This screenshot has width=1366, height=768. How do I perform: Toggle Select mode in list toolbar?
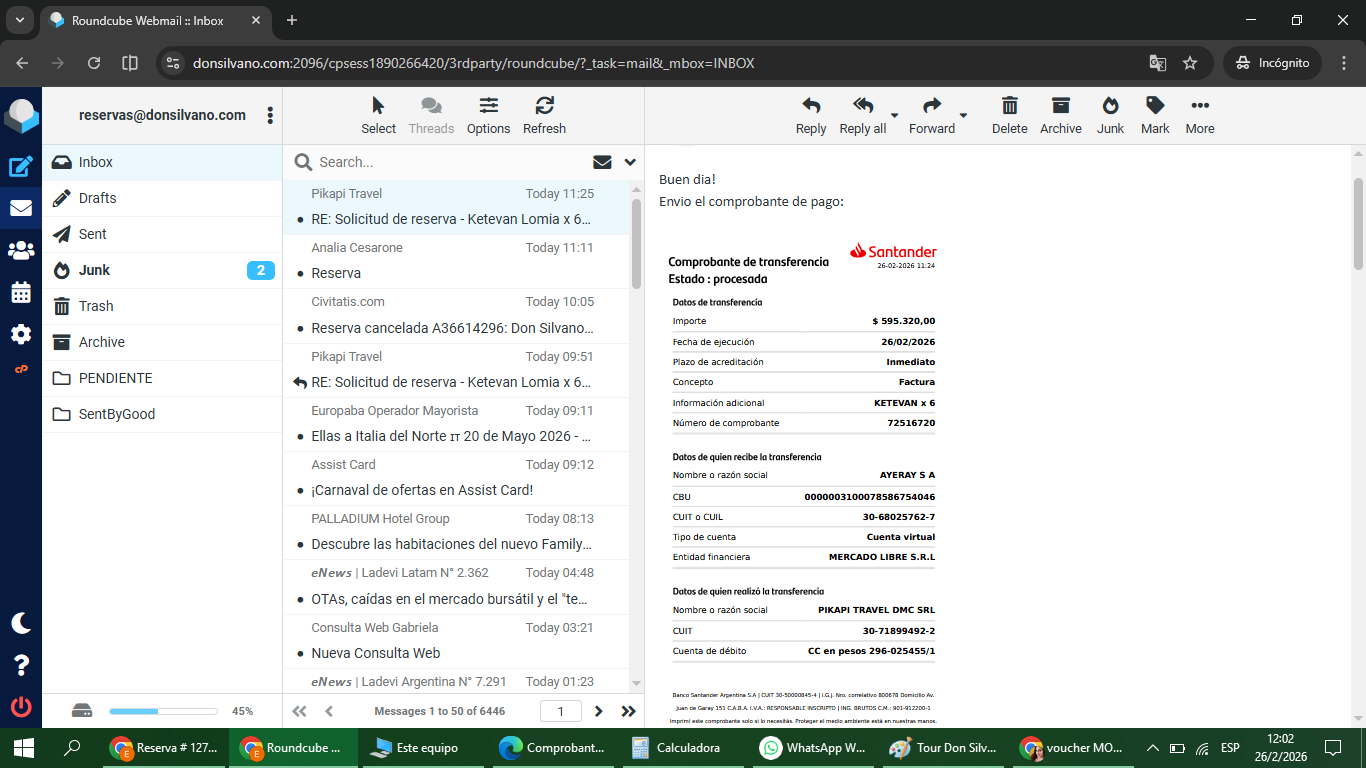click(x=378, y=114)
